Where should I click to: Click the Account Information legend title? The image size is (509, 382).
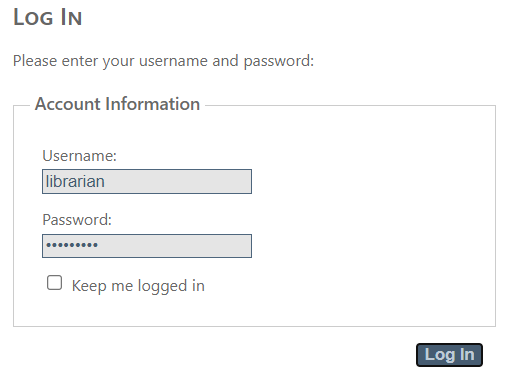pyautogui.click(x=117, y=104)
